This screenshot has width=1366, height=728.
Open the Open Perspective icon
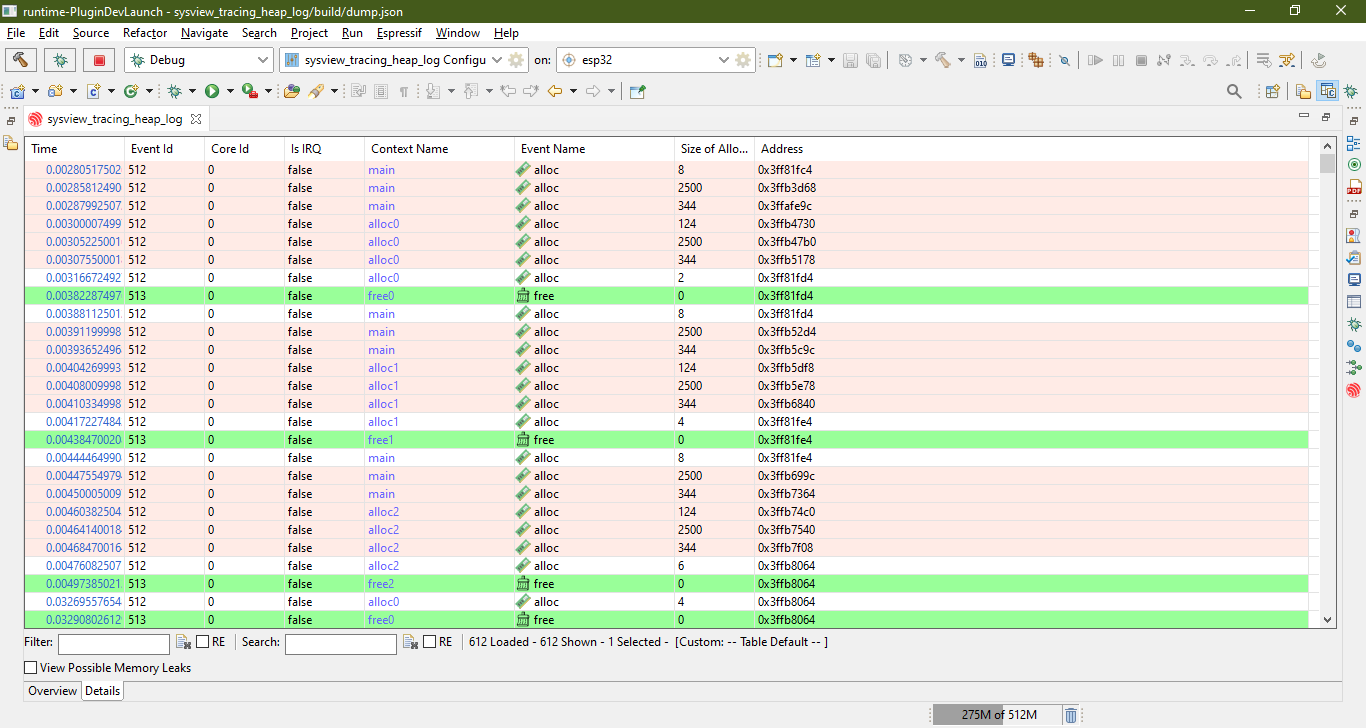point(1272,91)
